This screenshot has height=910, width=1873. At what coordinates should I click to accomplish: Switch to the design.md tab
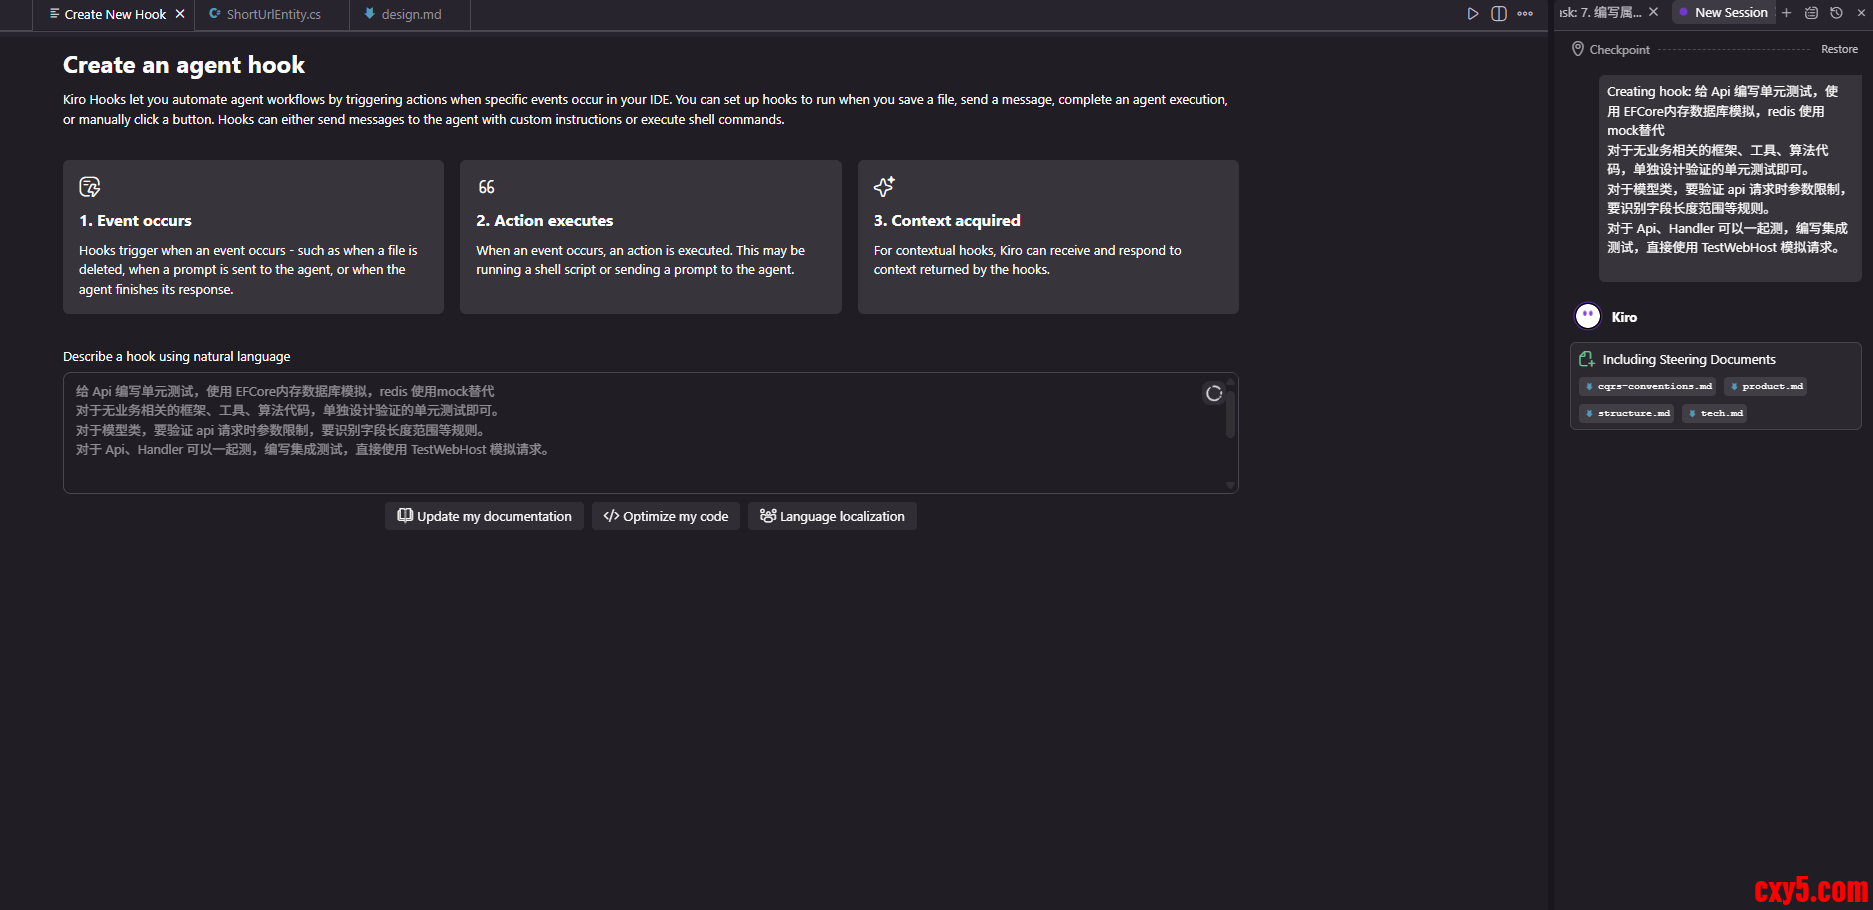[x=410, y=14]
